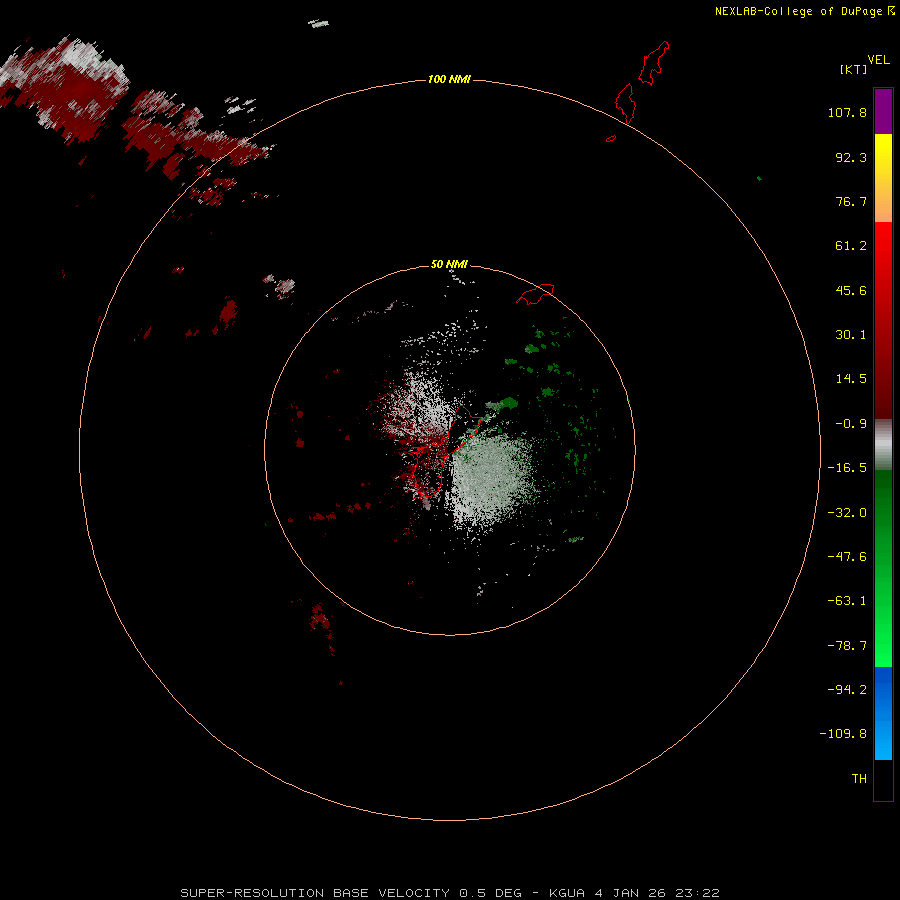Click the -47.6 velocity scale value

(847, 557)
